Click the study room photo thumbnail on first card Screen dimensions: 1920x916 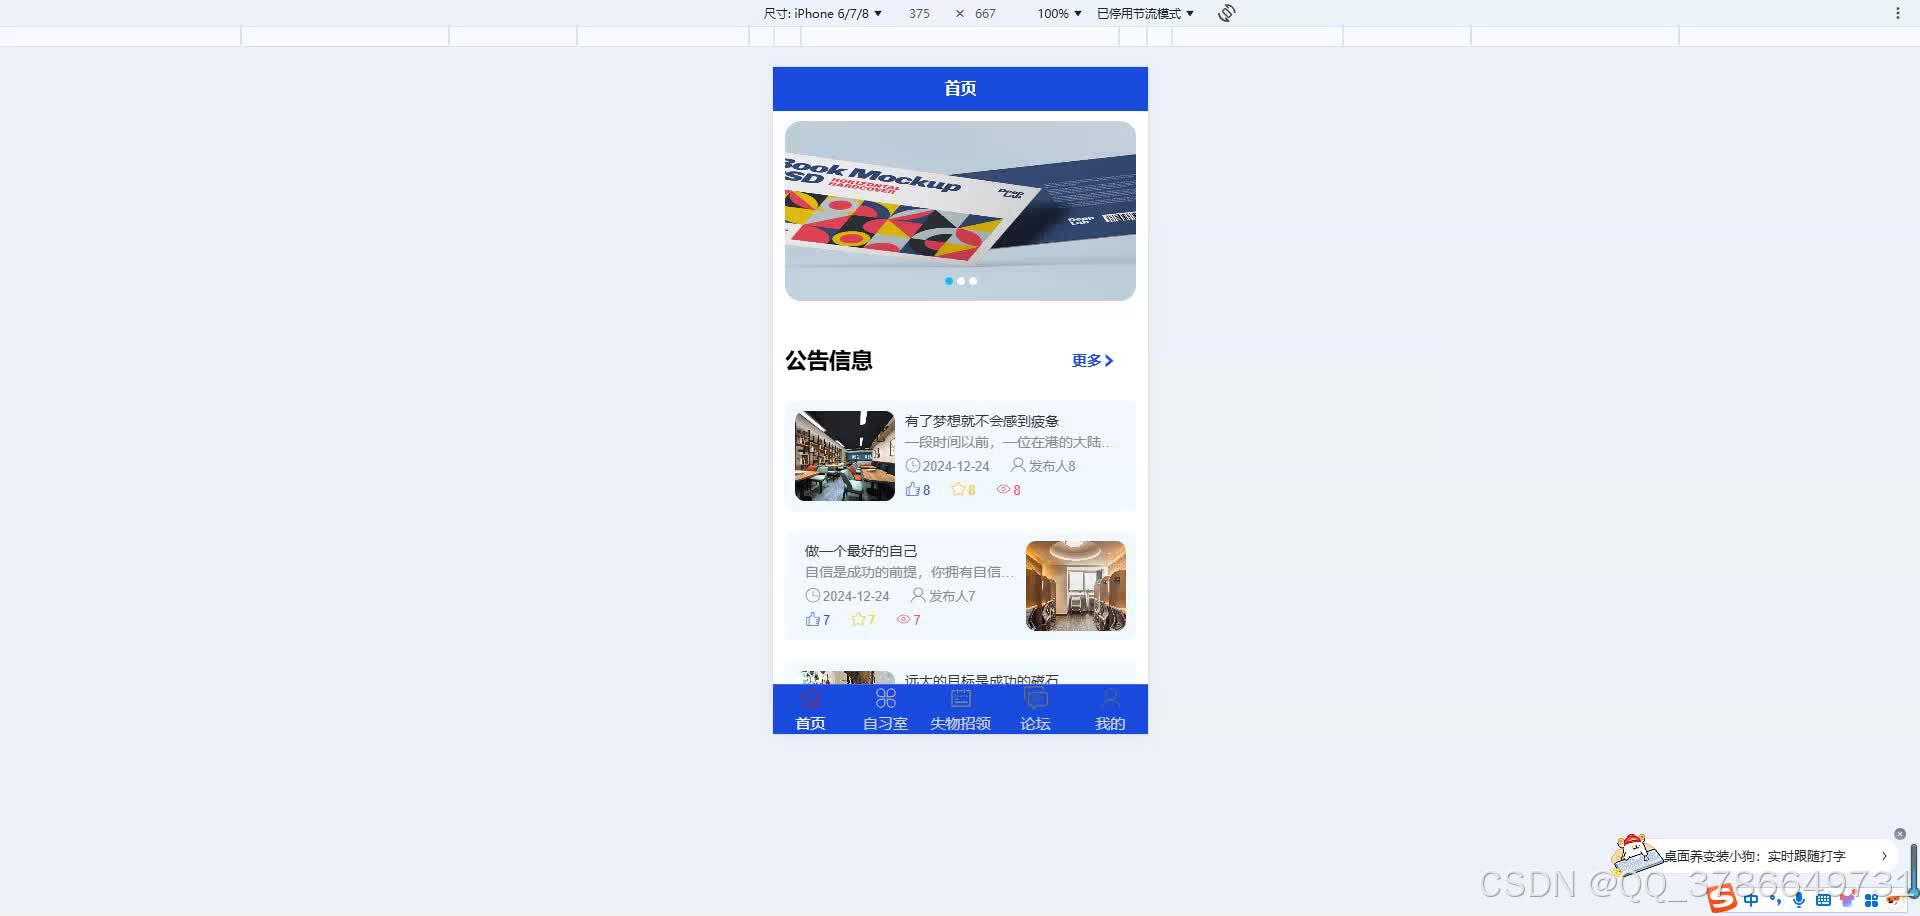coord(844,455)
